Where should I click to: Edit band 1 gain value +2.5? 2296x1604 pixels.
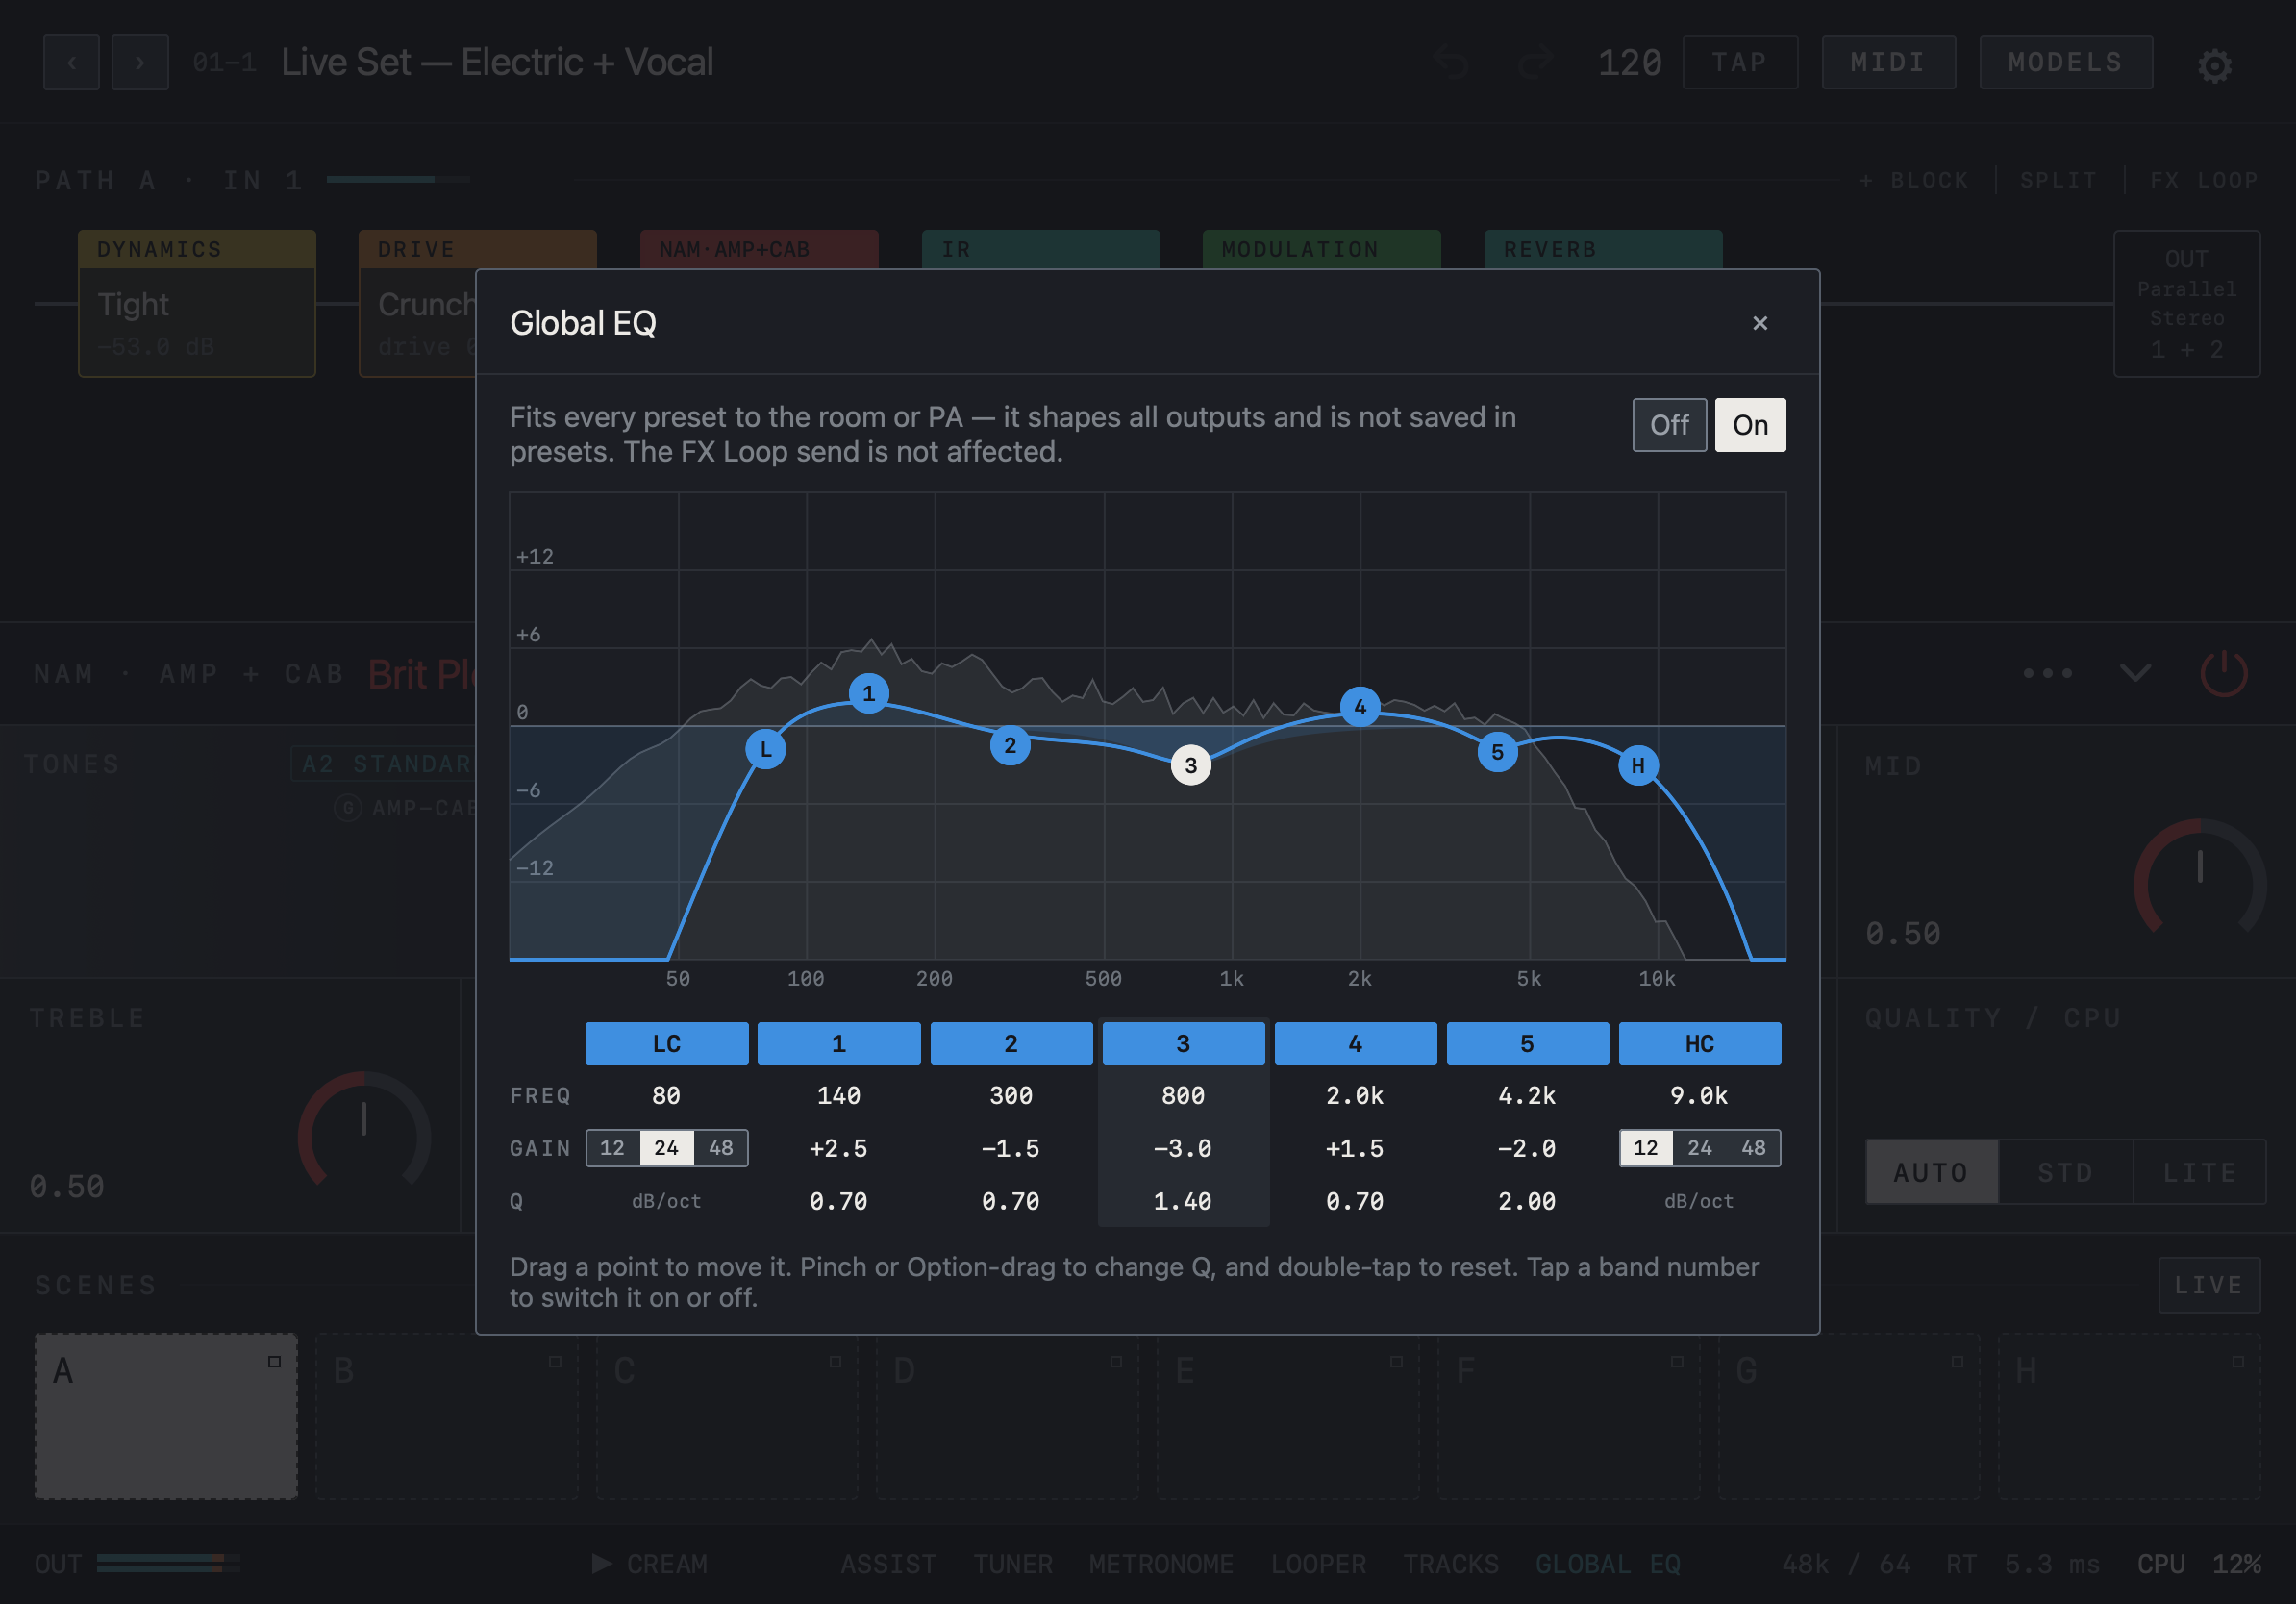click(838, 1148)
